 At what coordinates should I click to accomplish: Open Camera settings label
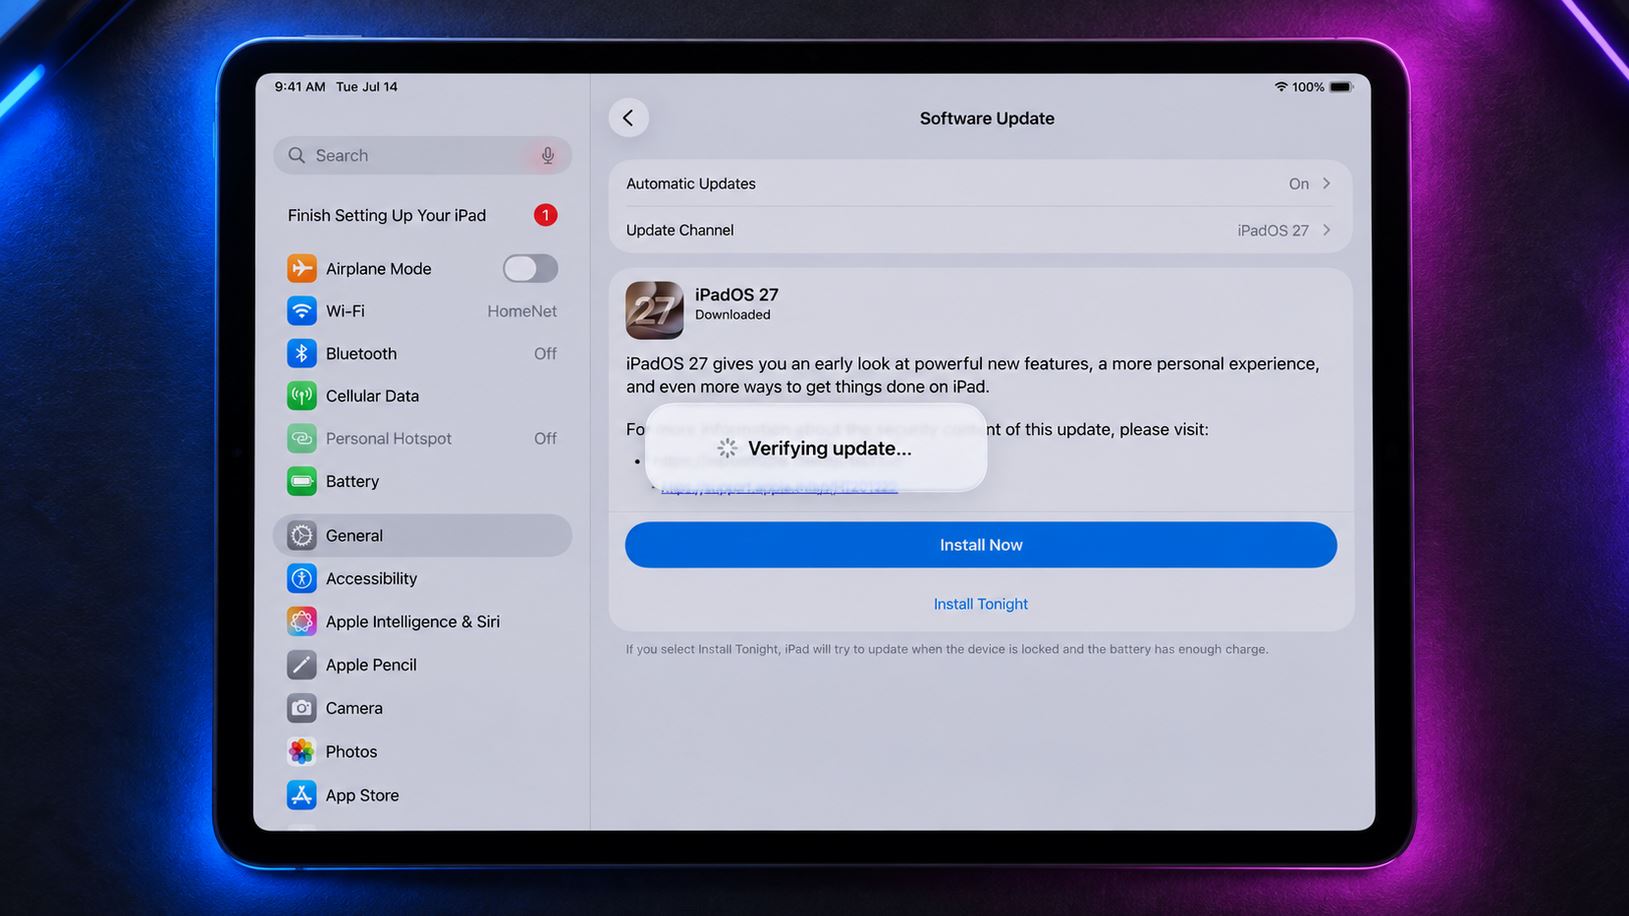354,708
